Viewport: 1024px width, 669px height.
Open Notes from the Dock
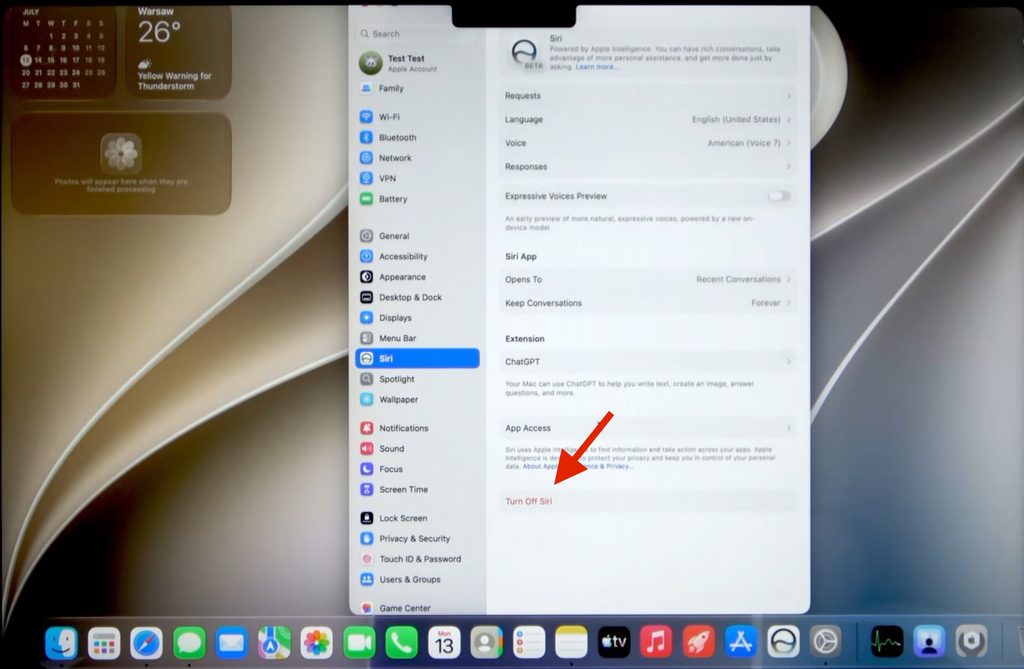coord(571,644)
